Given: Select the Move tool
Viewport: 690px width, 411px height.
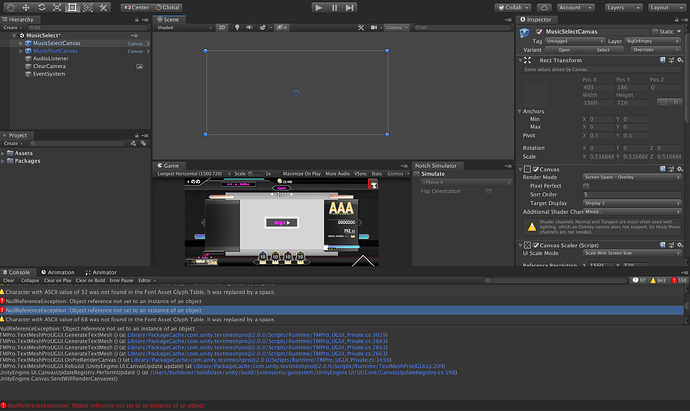Looking at the screenshot, I should click(x=25, y=7).
